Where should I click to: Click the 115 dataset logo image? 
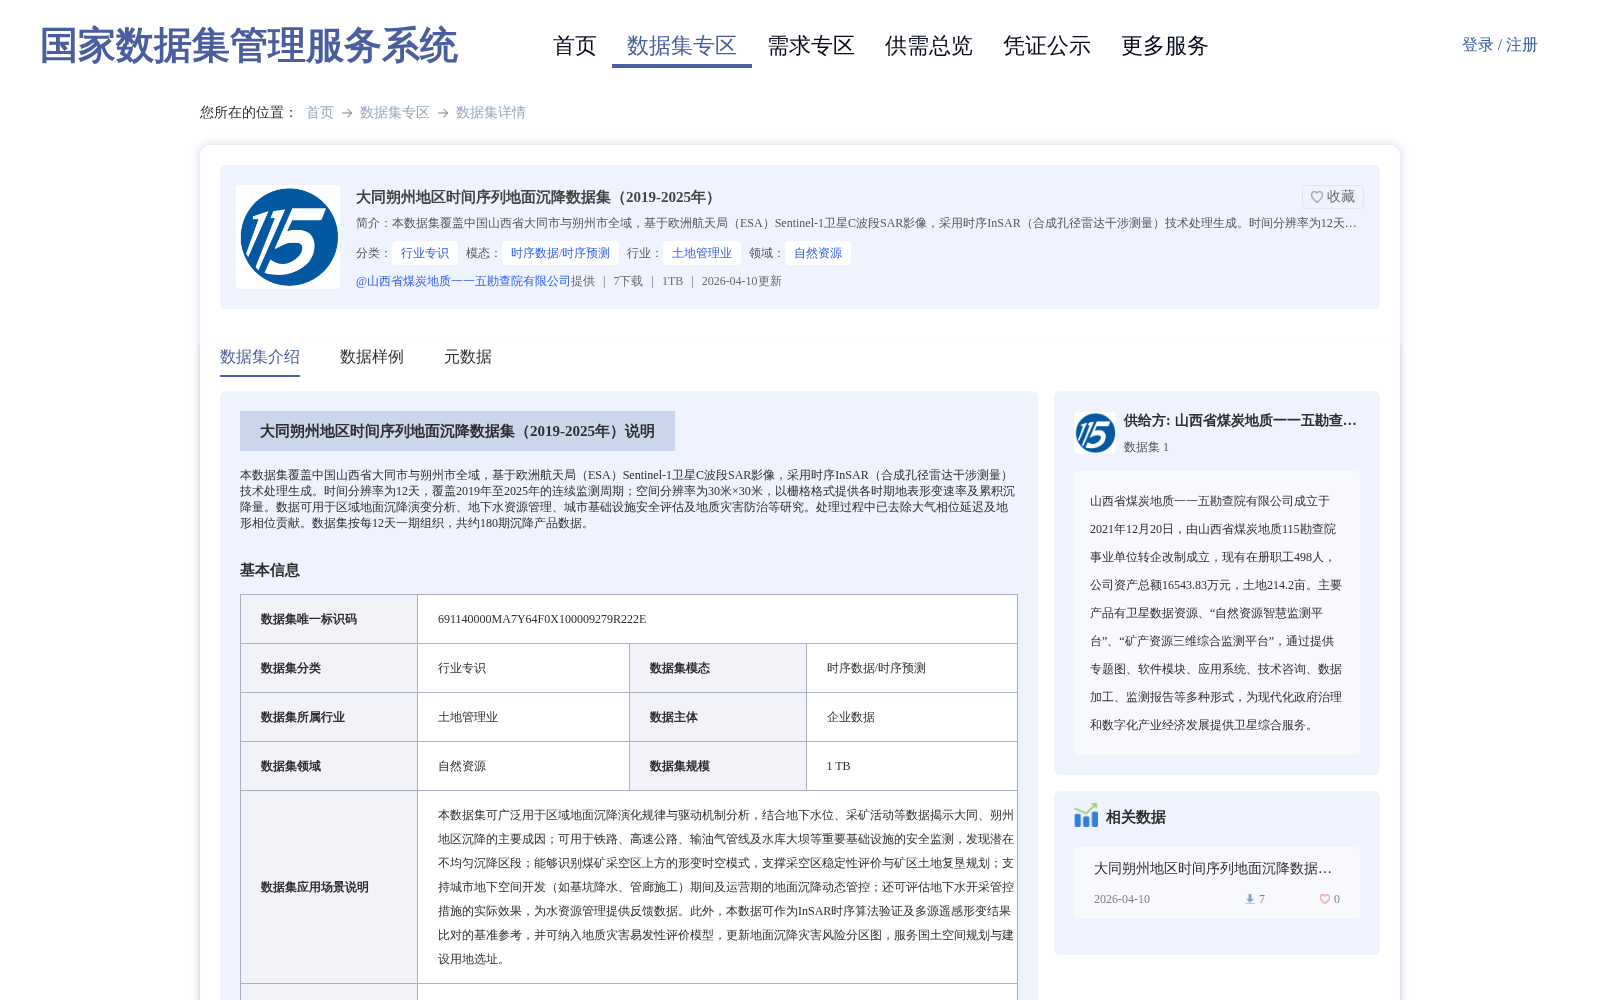288,237
